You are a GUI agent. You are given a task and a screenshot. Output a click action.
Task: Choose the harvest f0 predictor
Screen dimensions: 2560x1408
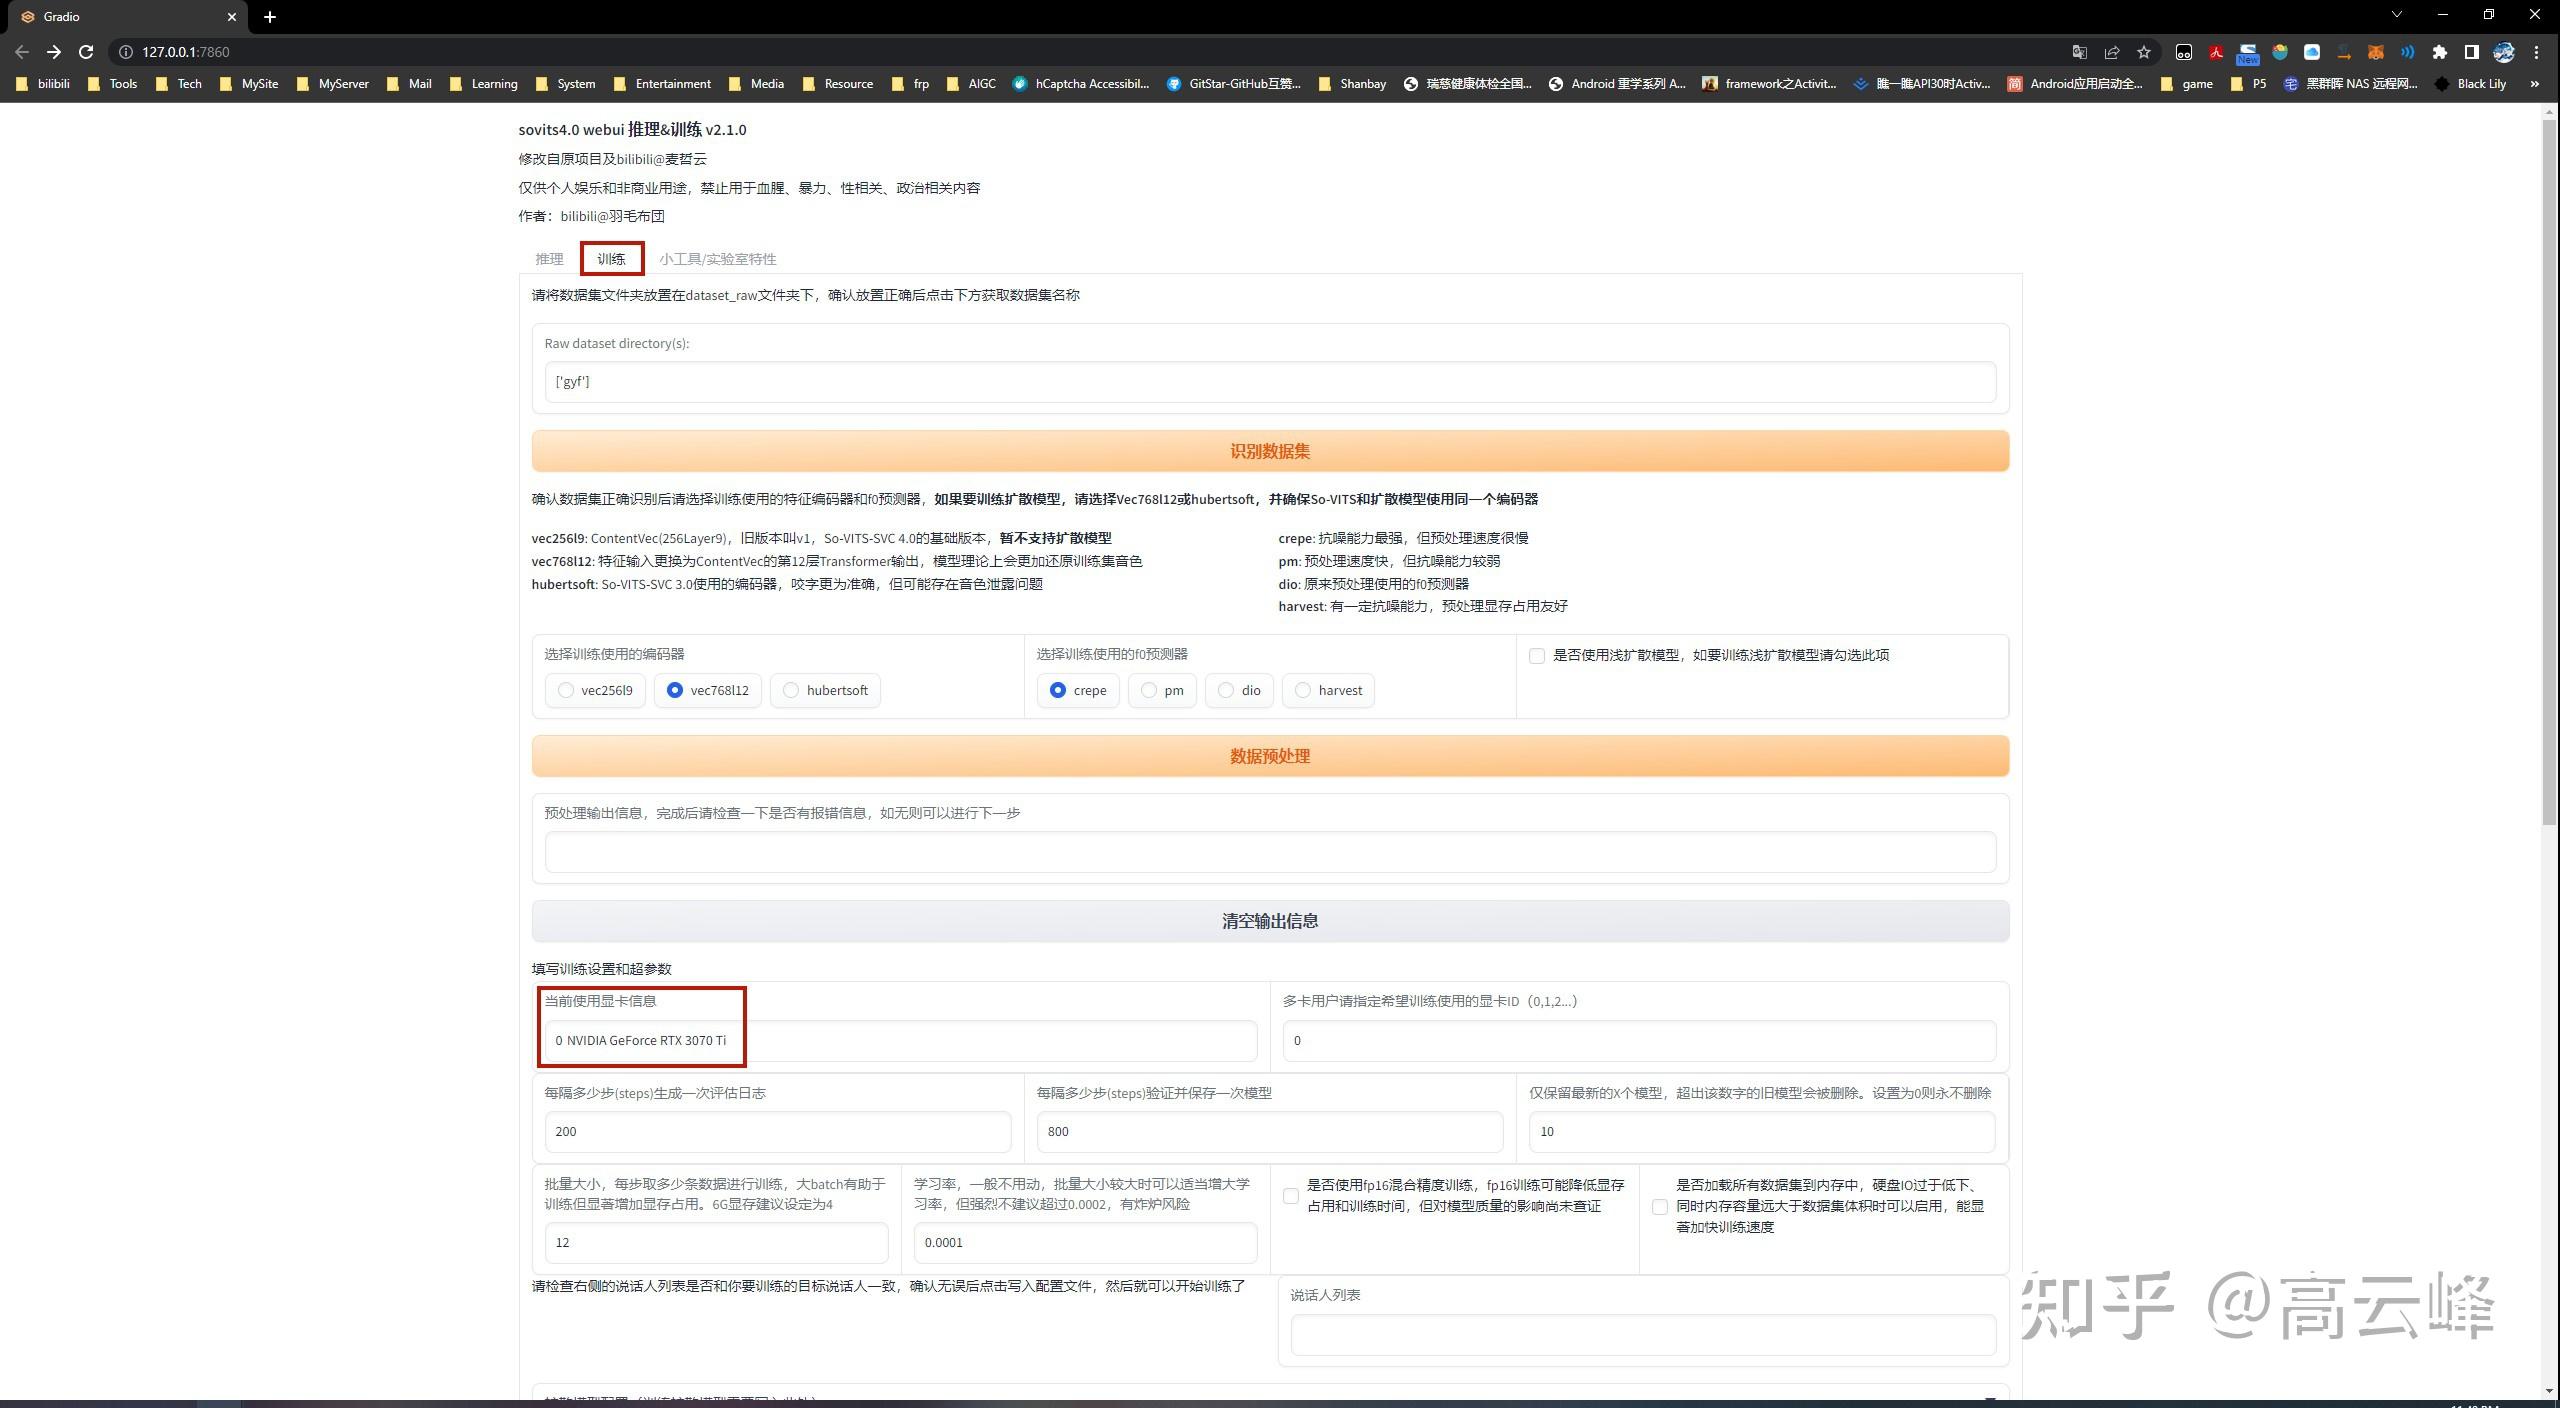(1302, 690)
